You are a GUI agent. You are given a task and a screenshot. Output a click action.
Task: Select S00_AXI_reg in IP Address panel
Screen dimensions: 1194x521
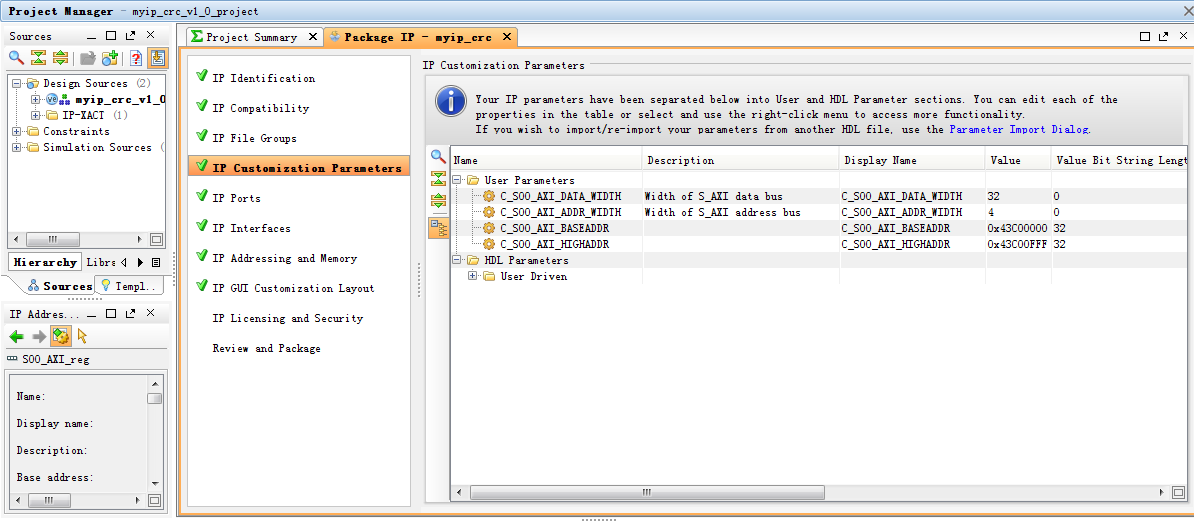[56, 359]
